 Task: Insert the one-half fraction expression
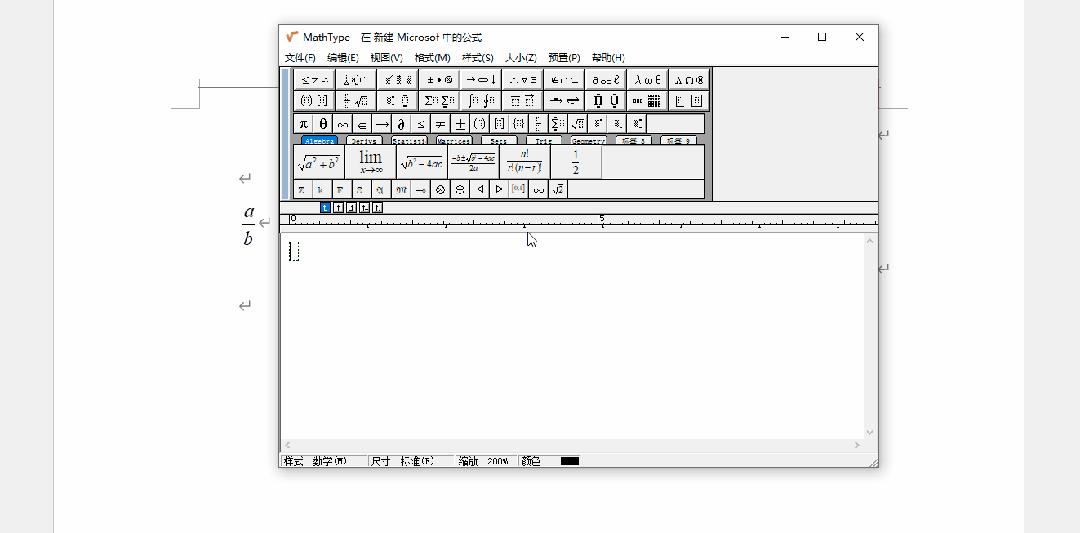tap(576, 162)
